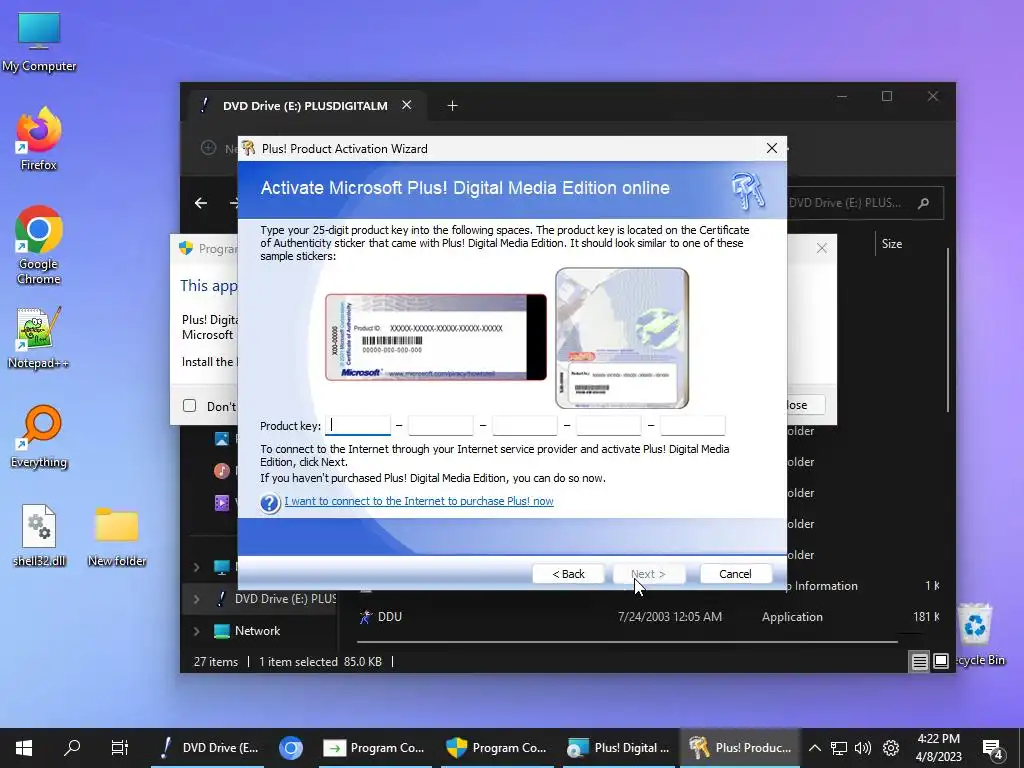This screenshot has width=1024, height=768.
Task: Switch to shield Program Co... taskbar item
Action: (x=496, y=748)
